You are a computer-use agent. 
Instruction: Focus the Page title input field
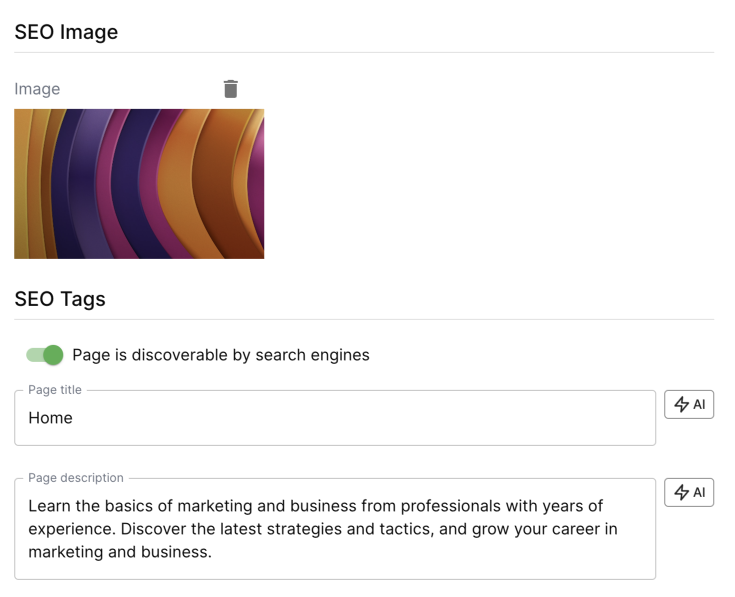[x=335, y=418]
